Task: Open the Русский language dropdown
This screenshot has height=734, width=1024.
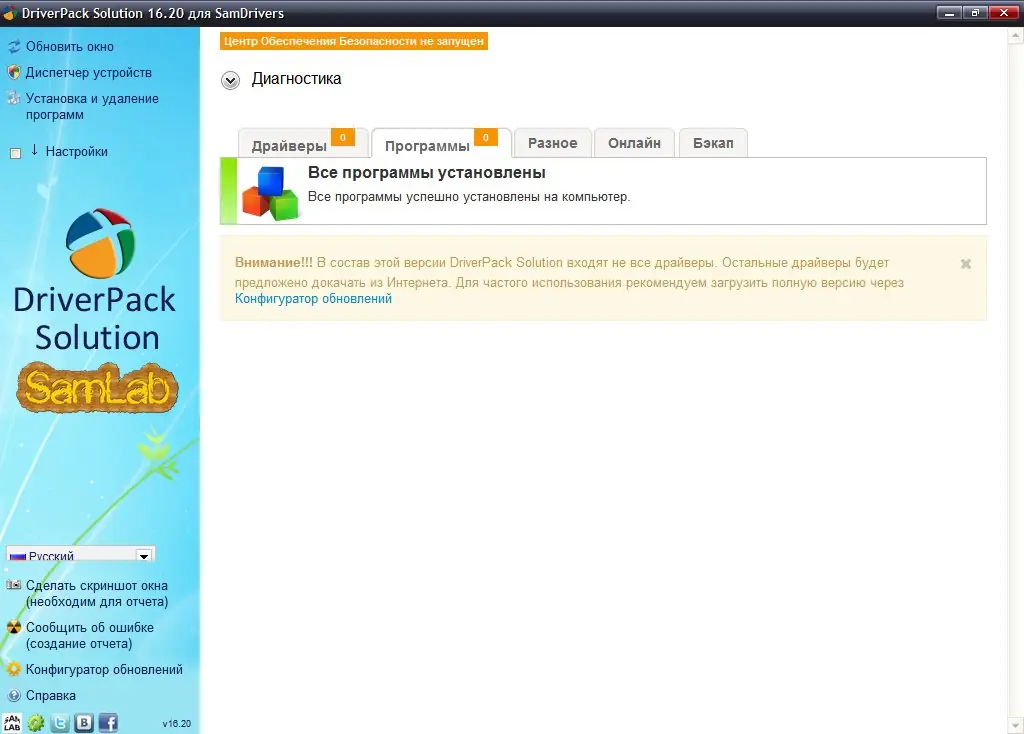Action: pyautogui.click(x=81, y=555)
